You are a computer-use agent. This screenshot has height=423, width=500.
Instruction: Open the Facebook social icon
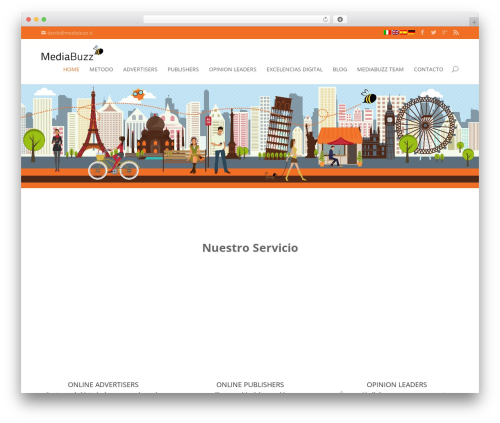tap(422, 32)
